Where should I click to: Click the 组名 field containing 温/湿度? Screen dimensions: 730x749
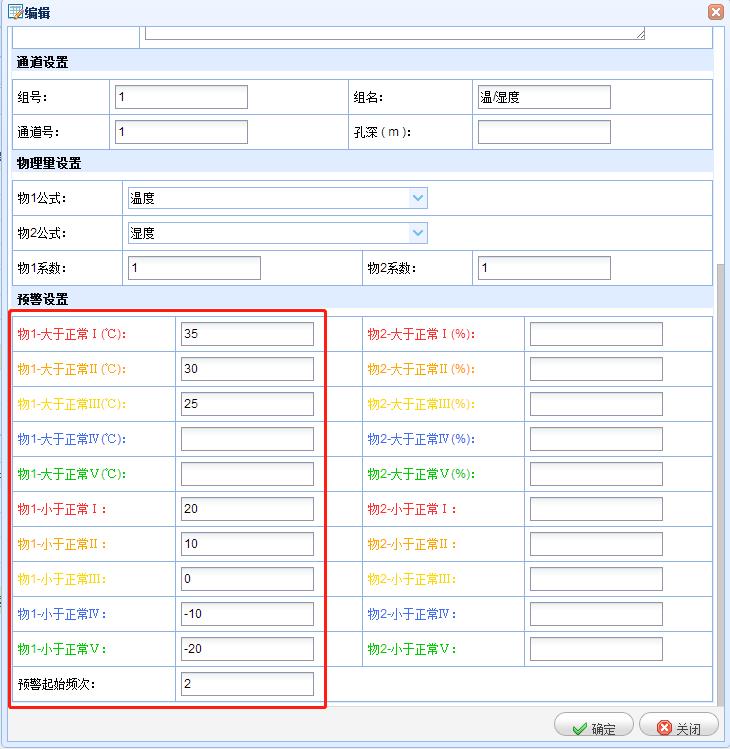point(544,97)
